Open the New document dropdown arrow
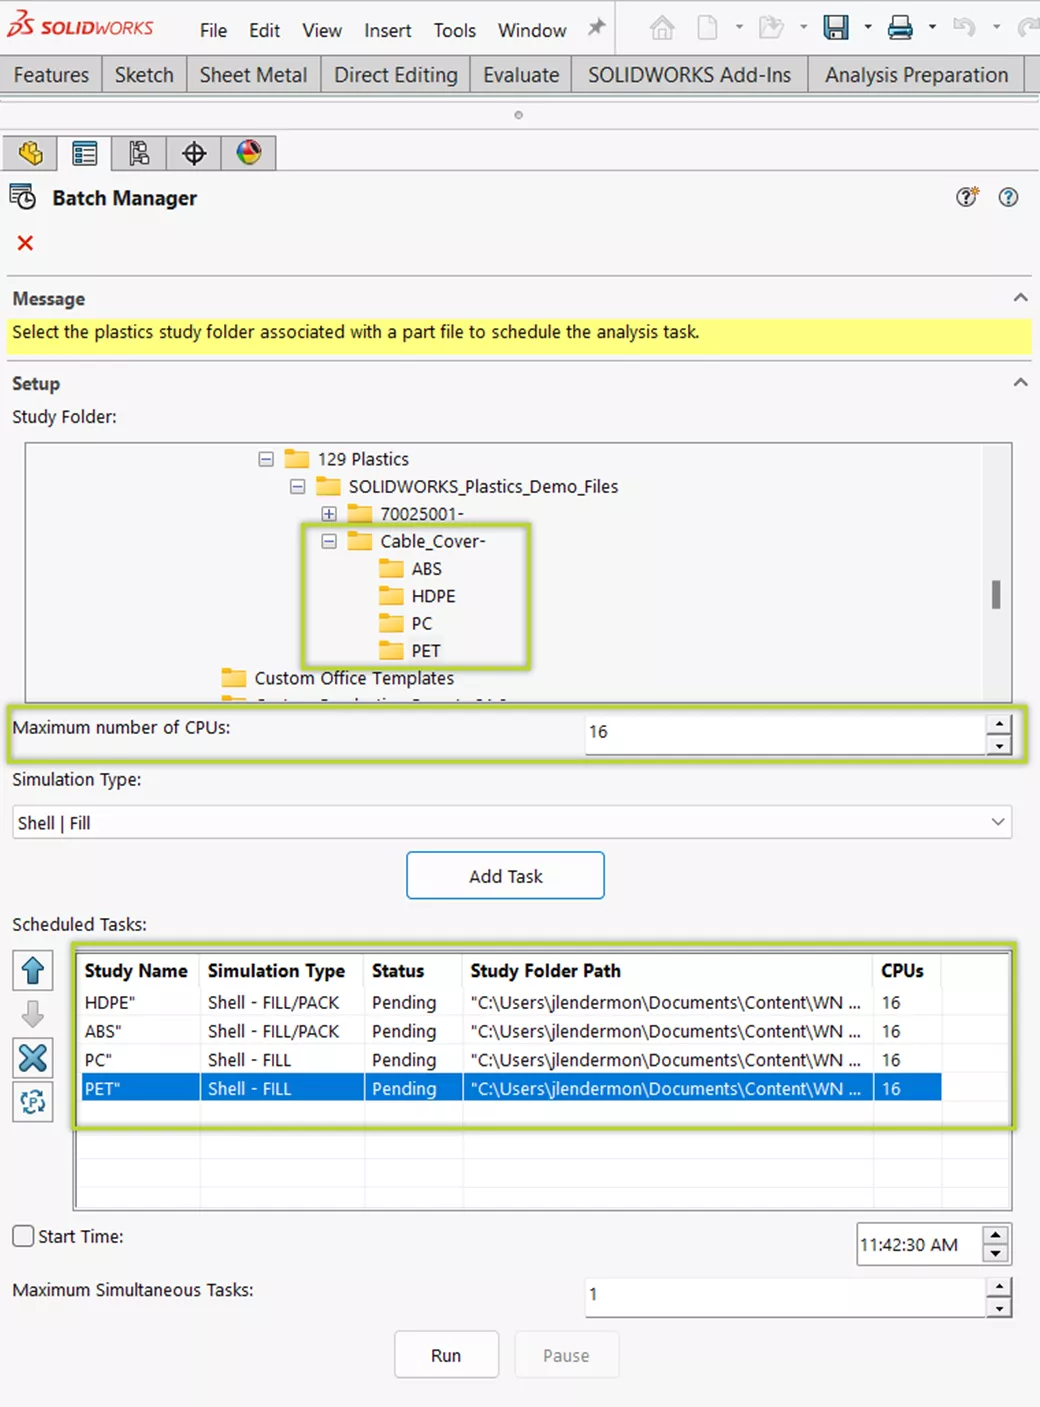The image size is (1040, 1407). pyautogui.click(x=739, y=28)
